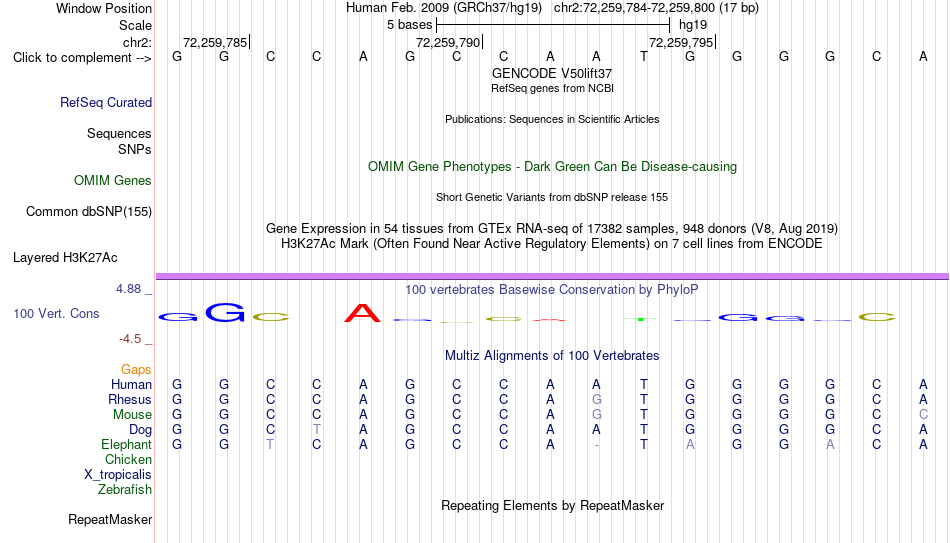Click the PhyloP 4.88 upper value
This screenshot has width=950, height=543.
tap(129, 289)
